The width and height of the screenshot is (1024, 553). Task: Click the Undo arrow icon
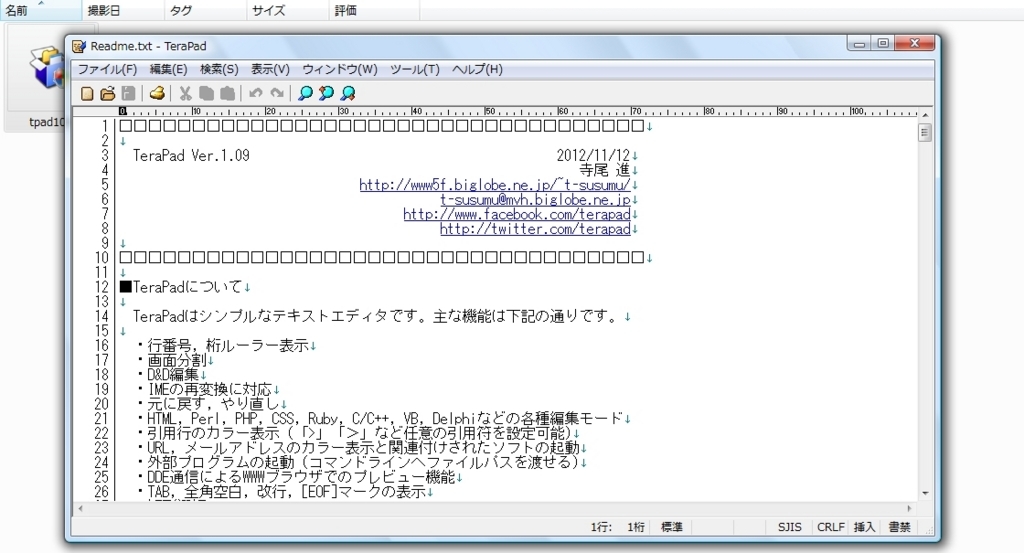(x=256, y=94)
